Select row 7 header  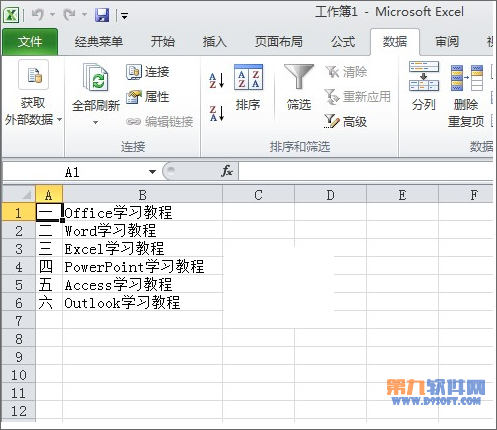tap(19, 320)
